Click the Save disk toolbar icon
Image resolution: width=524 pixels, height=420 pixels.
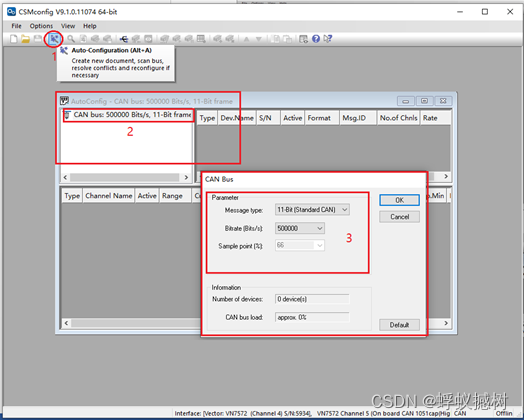37,39
